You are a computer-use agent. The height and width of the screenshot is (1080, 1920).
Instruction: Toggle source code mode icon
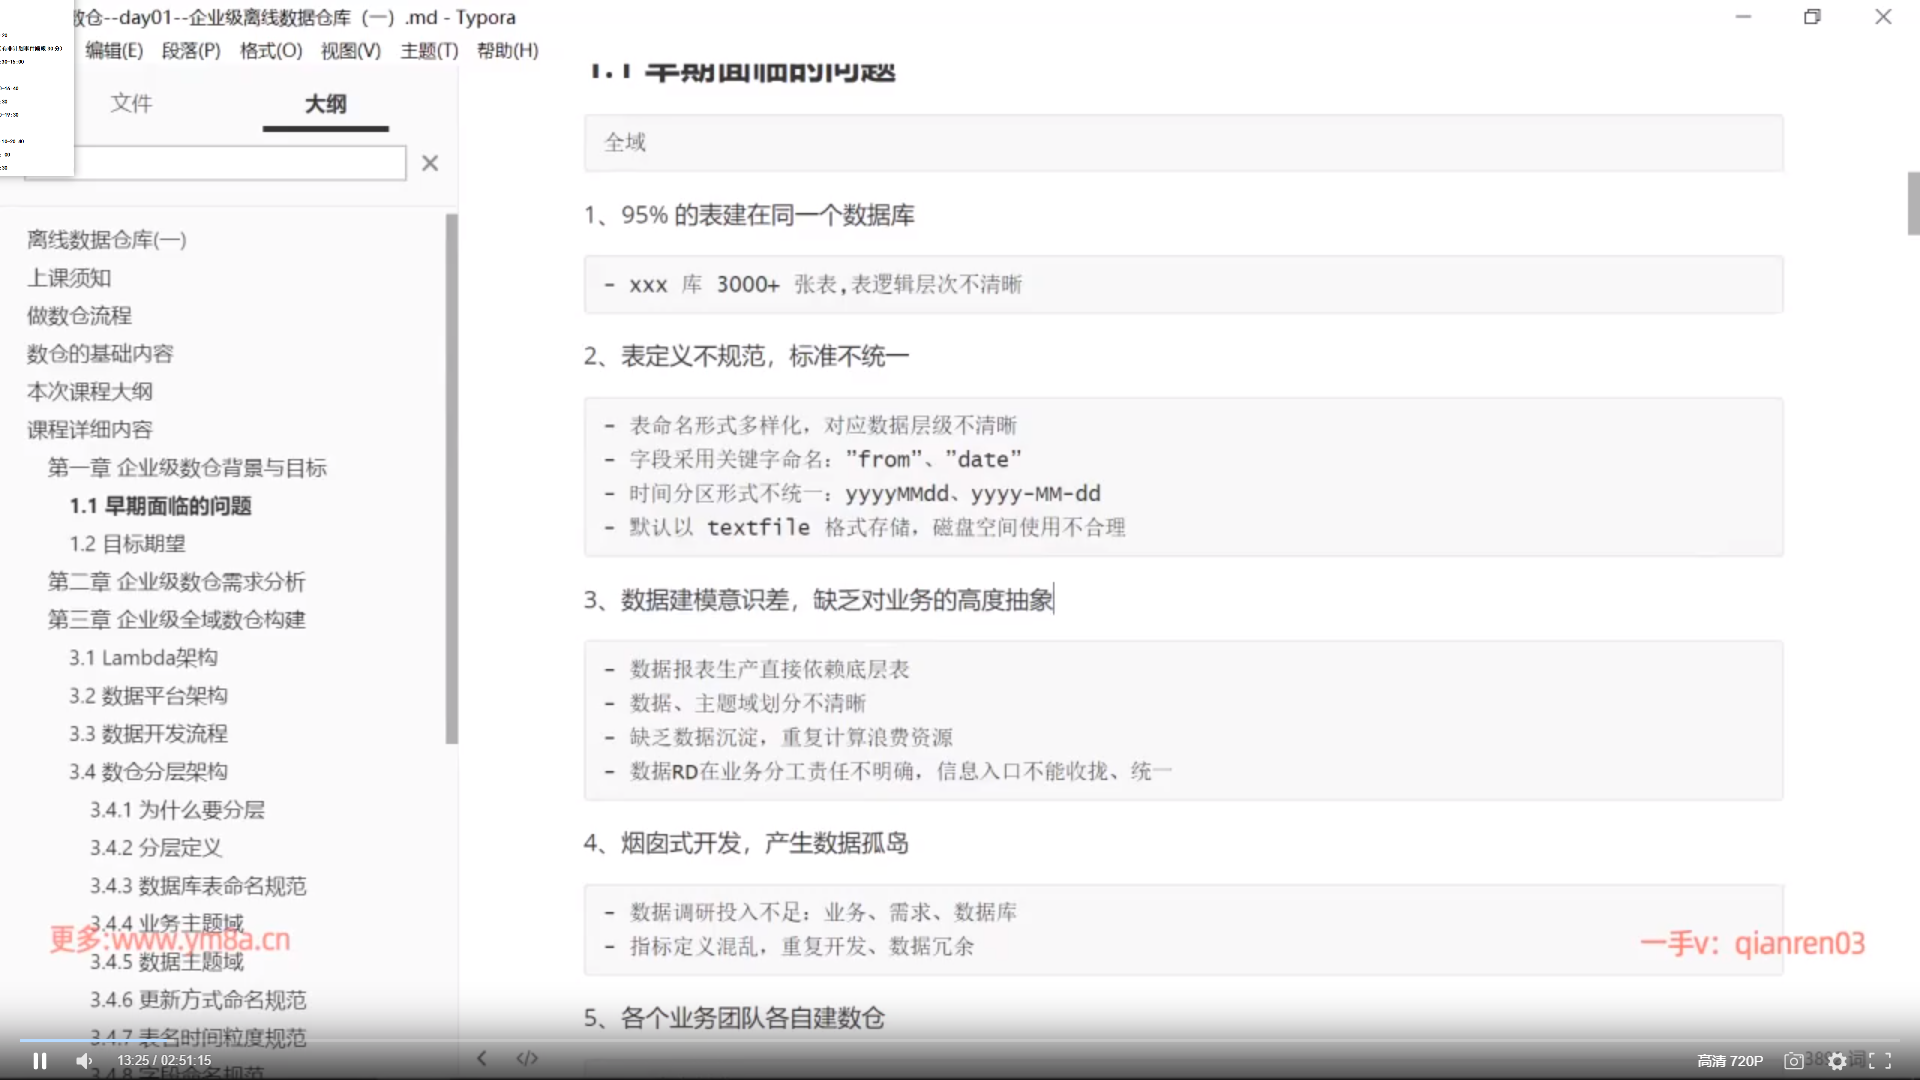[x=527, y=1058]
